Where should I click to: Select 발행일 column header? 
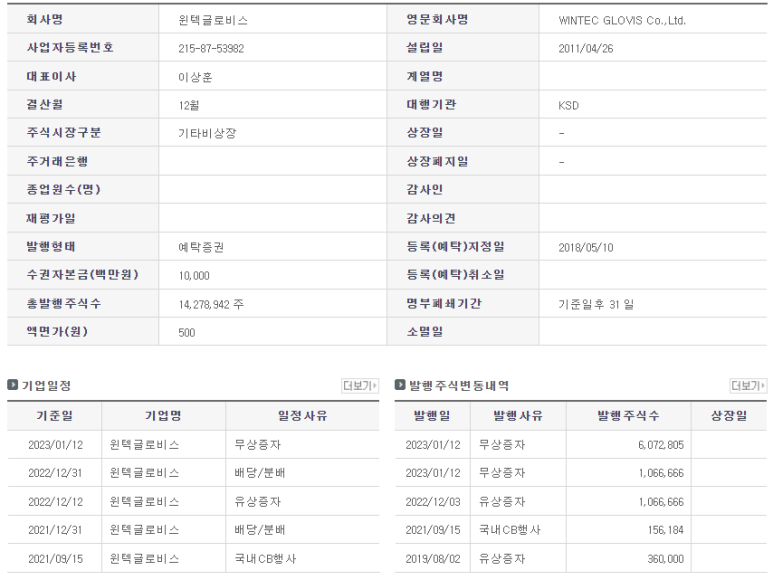click(x=432, y=416)
